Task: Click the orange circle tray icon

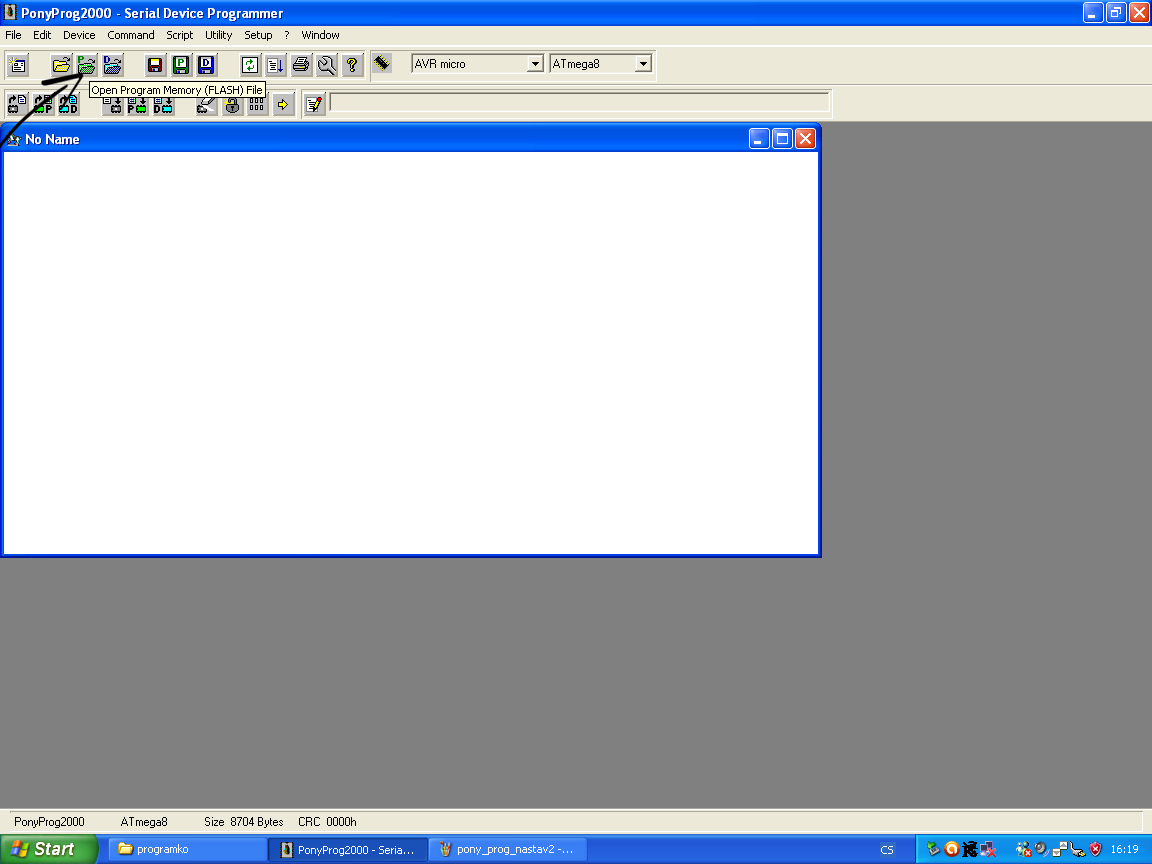Action: (951, 849)
